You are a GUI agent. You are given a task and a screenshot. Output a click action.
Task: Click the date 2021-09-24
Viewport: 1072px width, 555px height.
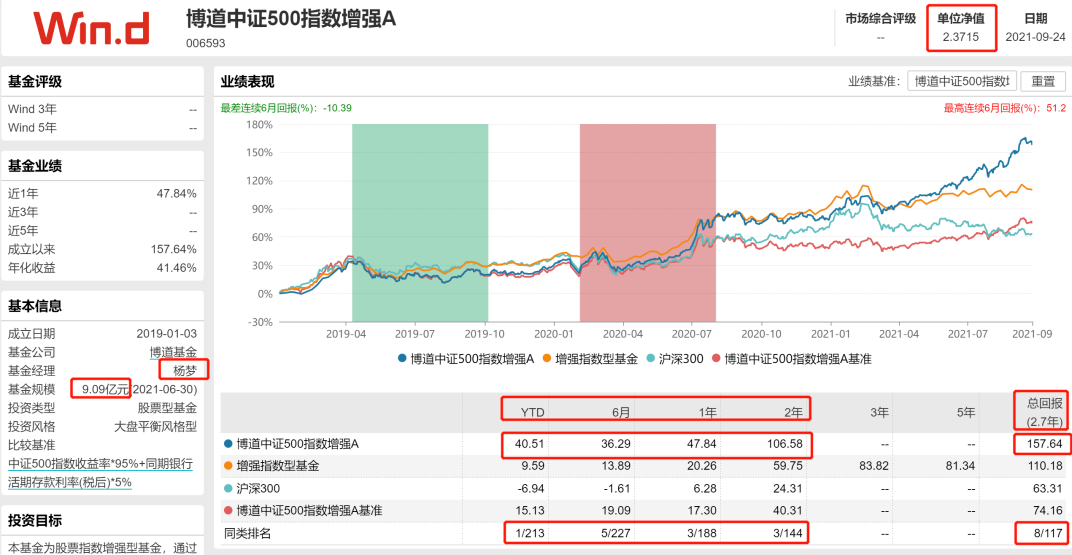(x=1035, y=38)
